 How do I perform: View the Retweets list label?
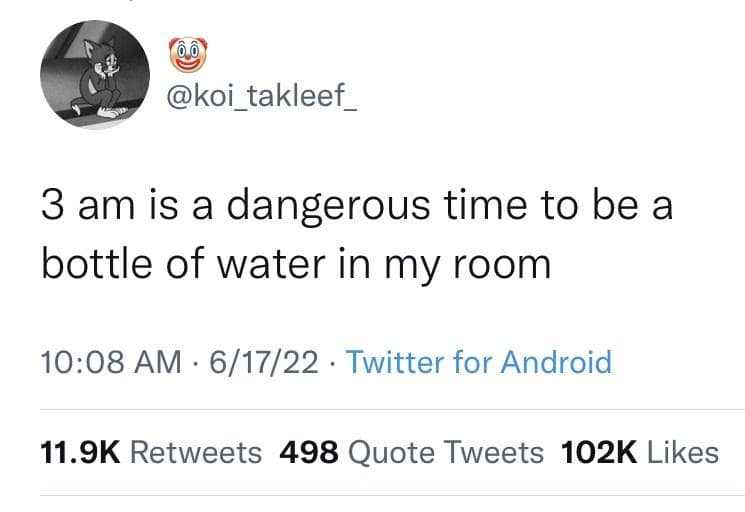click(x=196, y=452)
